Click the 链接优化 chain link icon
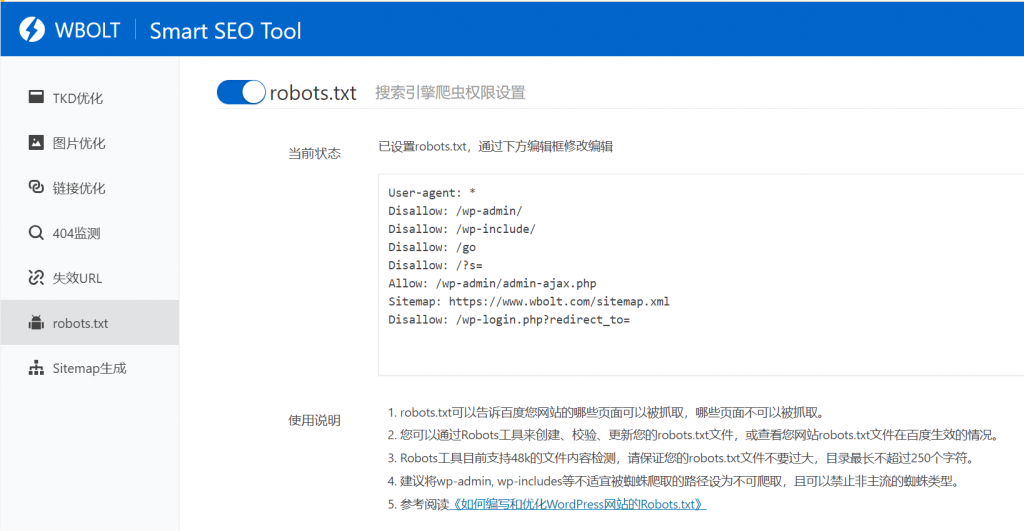The height and width of the screenshot is (531, 1024). tap(36, 188)
